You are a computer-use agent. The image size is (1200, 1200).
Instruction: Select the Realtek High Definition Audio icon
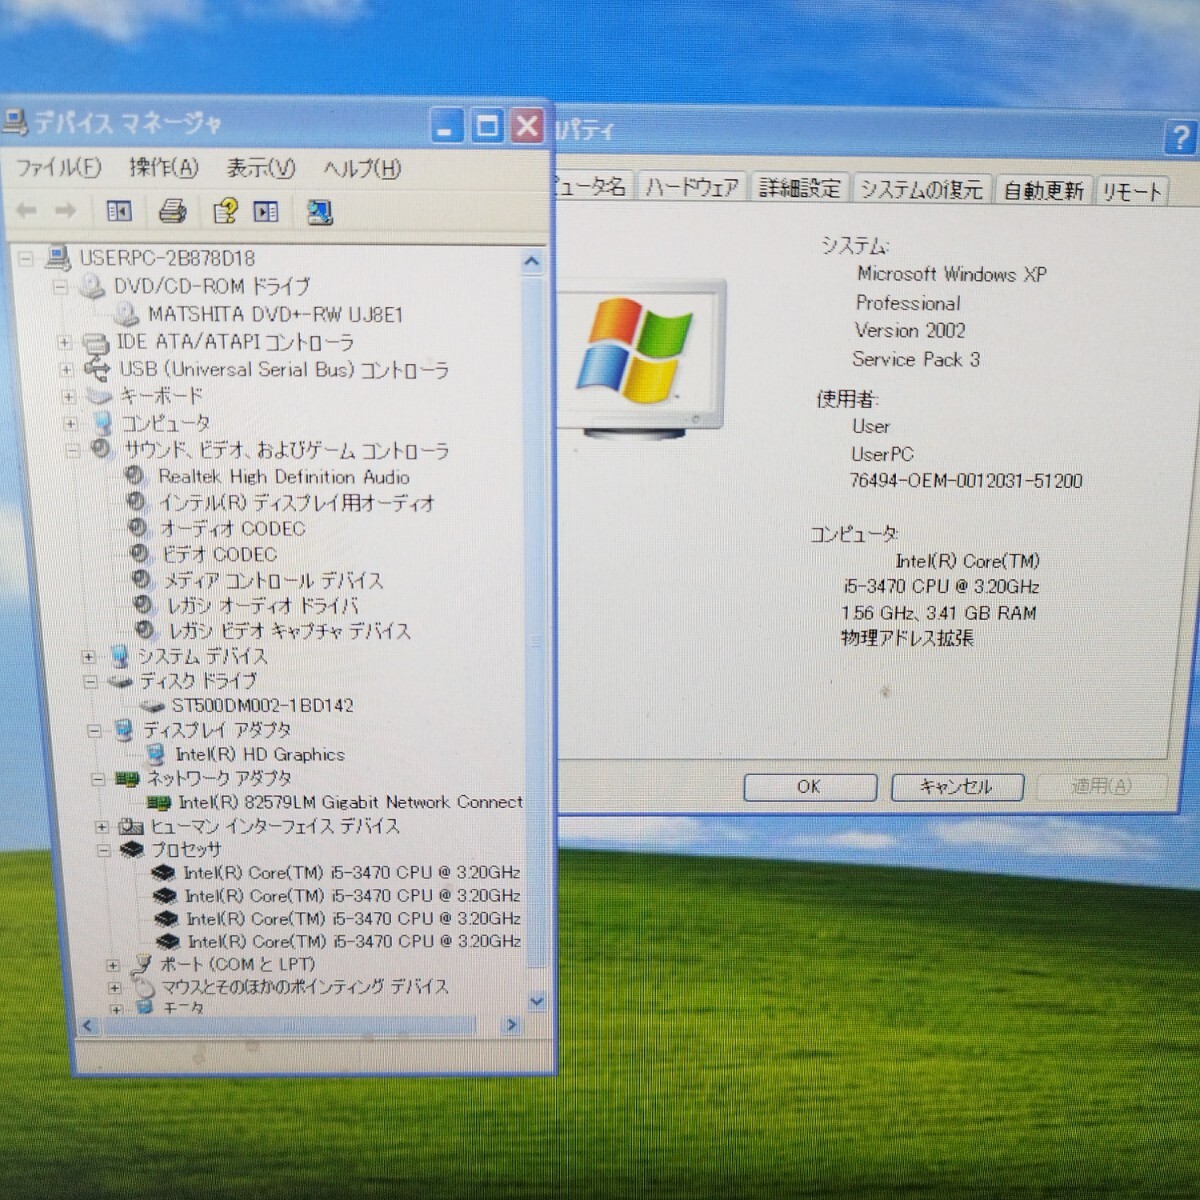click(135, 476)
